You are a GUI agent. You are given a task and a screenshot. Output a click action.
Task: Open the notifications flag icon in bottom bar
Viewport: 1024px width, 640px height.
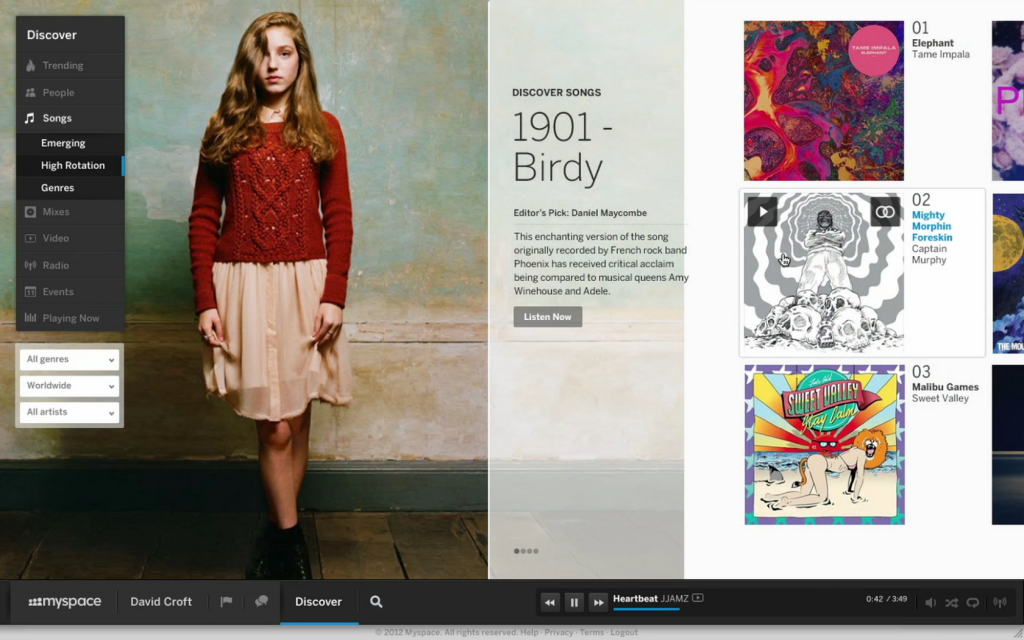tap(226, 601)
